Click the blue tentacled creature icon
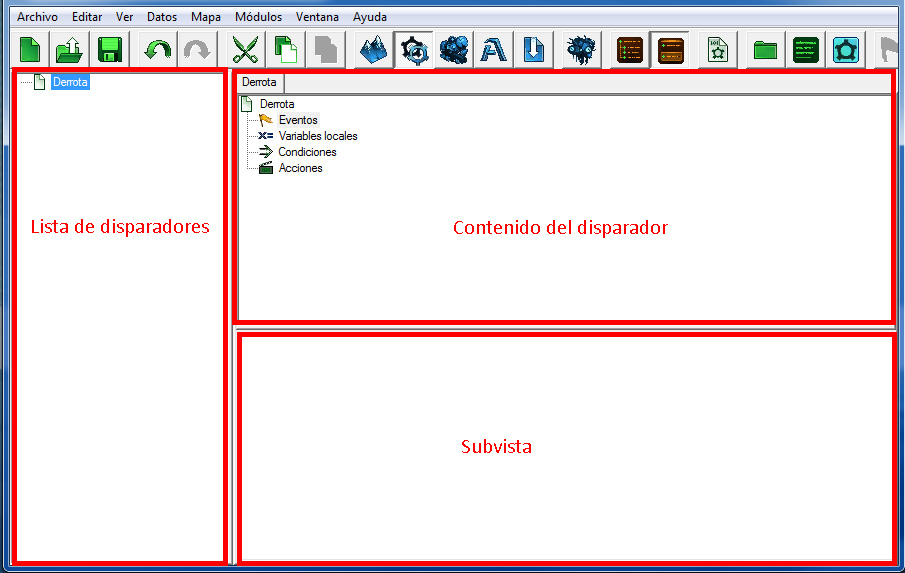This screenshot has height=573, width=905. tap(581, 50)
